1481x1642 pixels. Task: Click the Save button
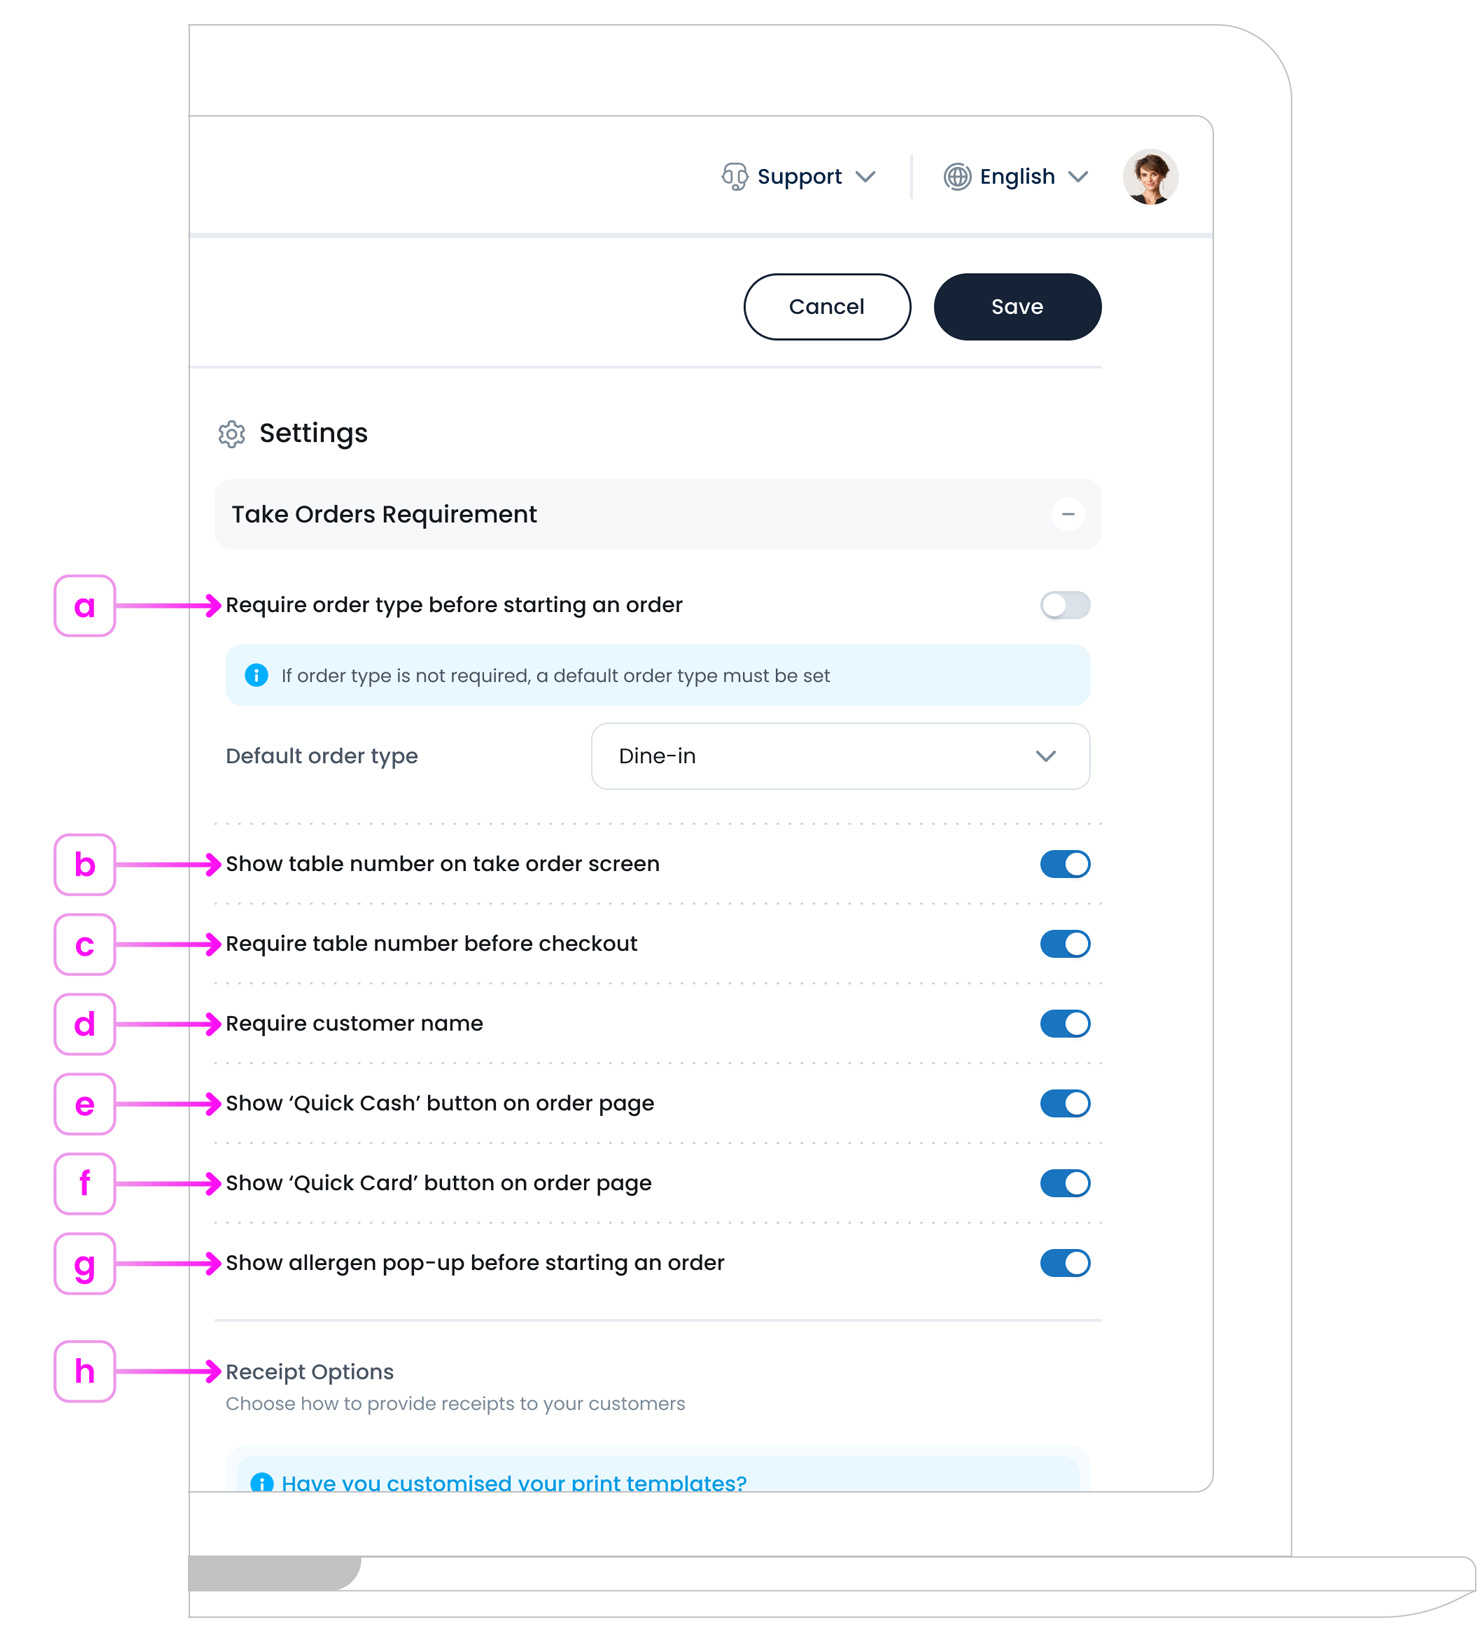(x=1017, y=307)
